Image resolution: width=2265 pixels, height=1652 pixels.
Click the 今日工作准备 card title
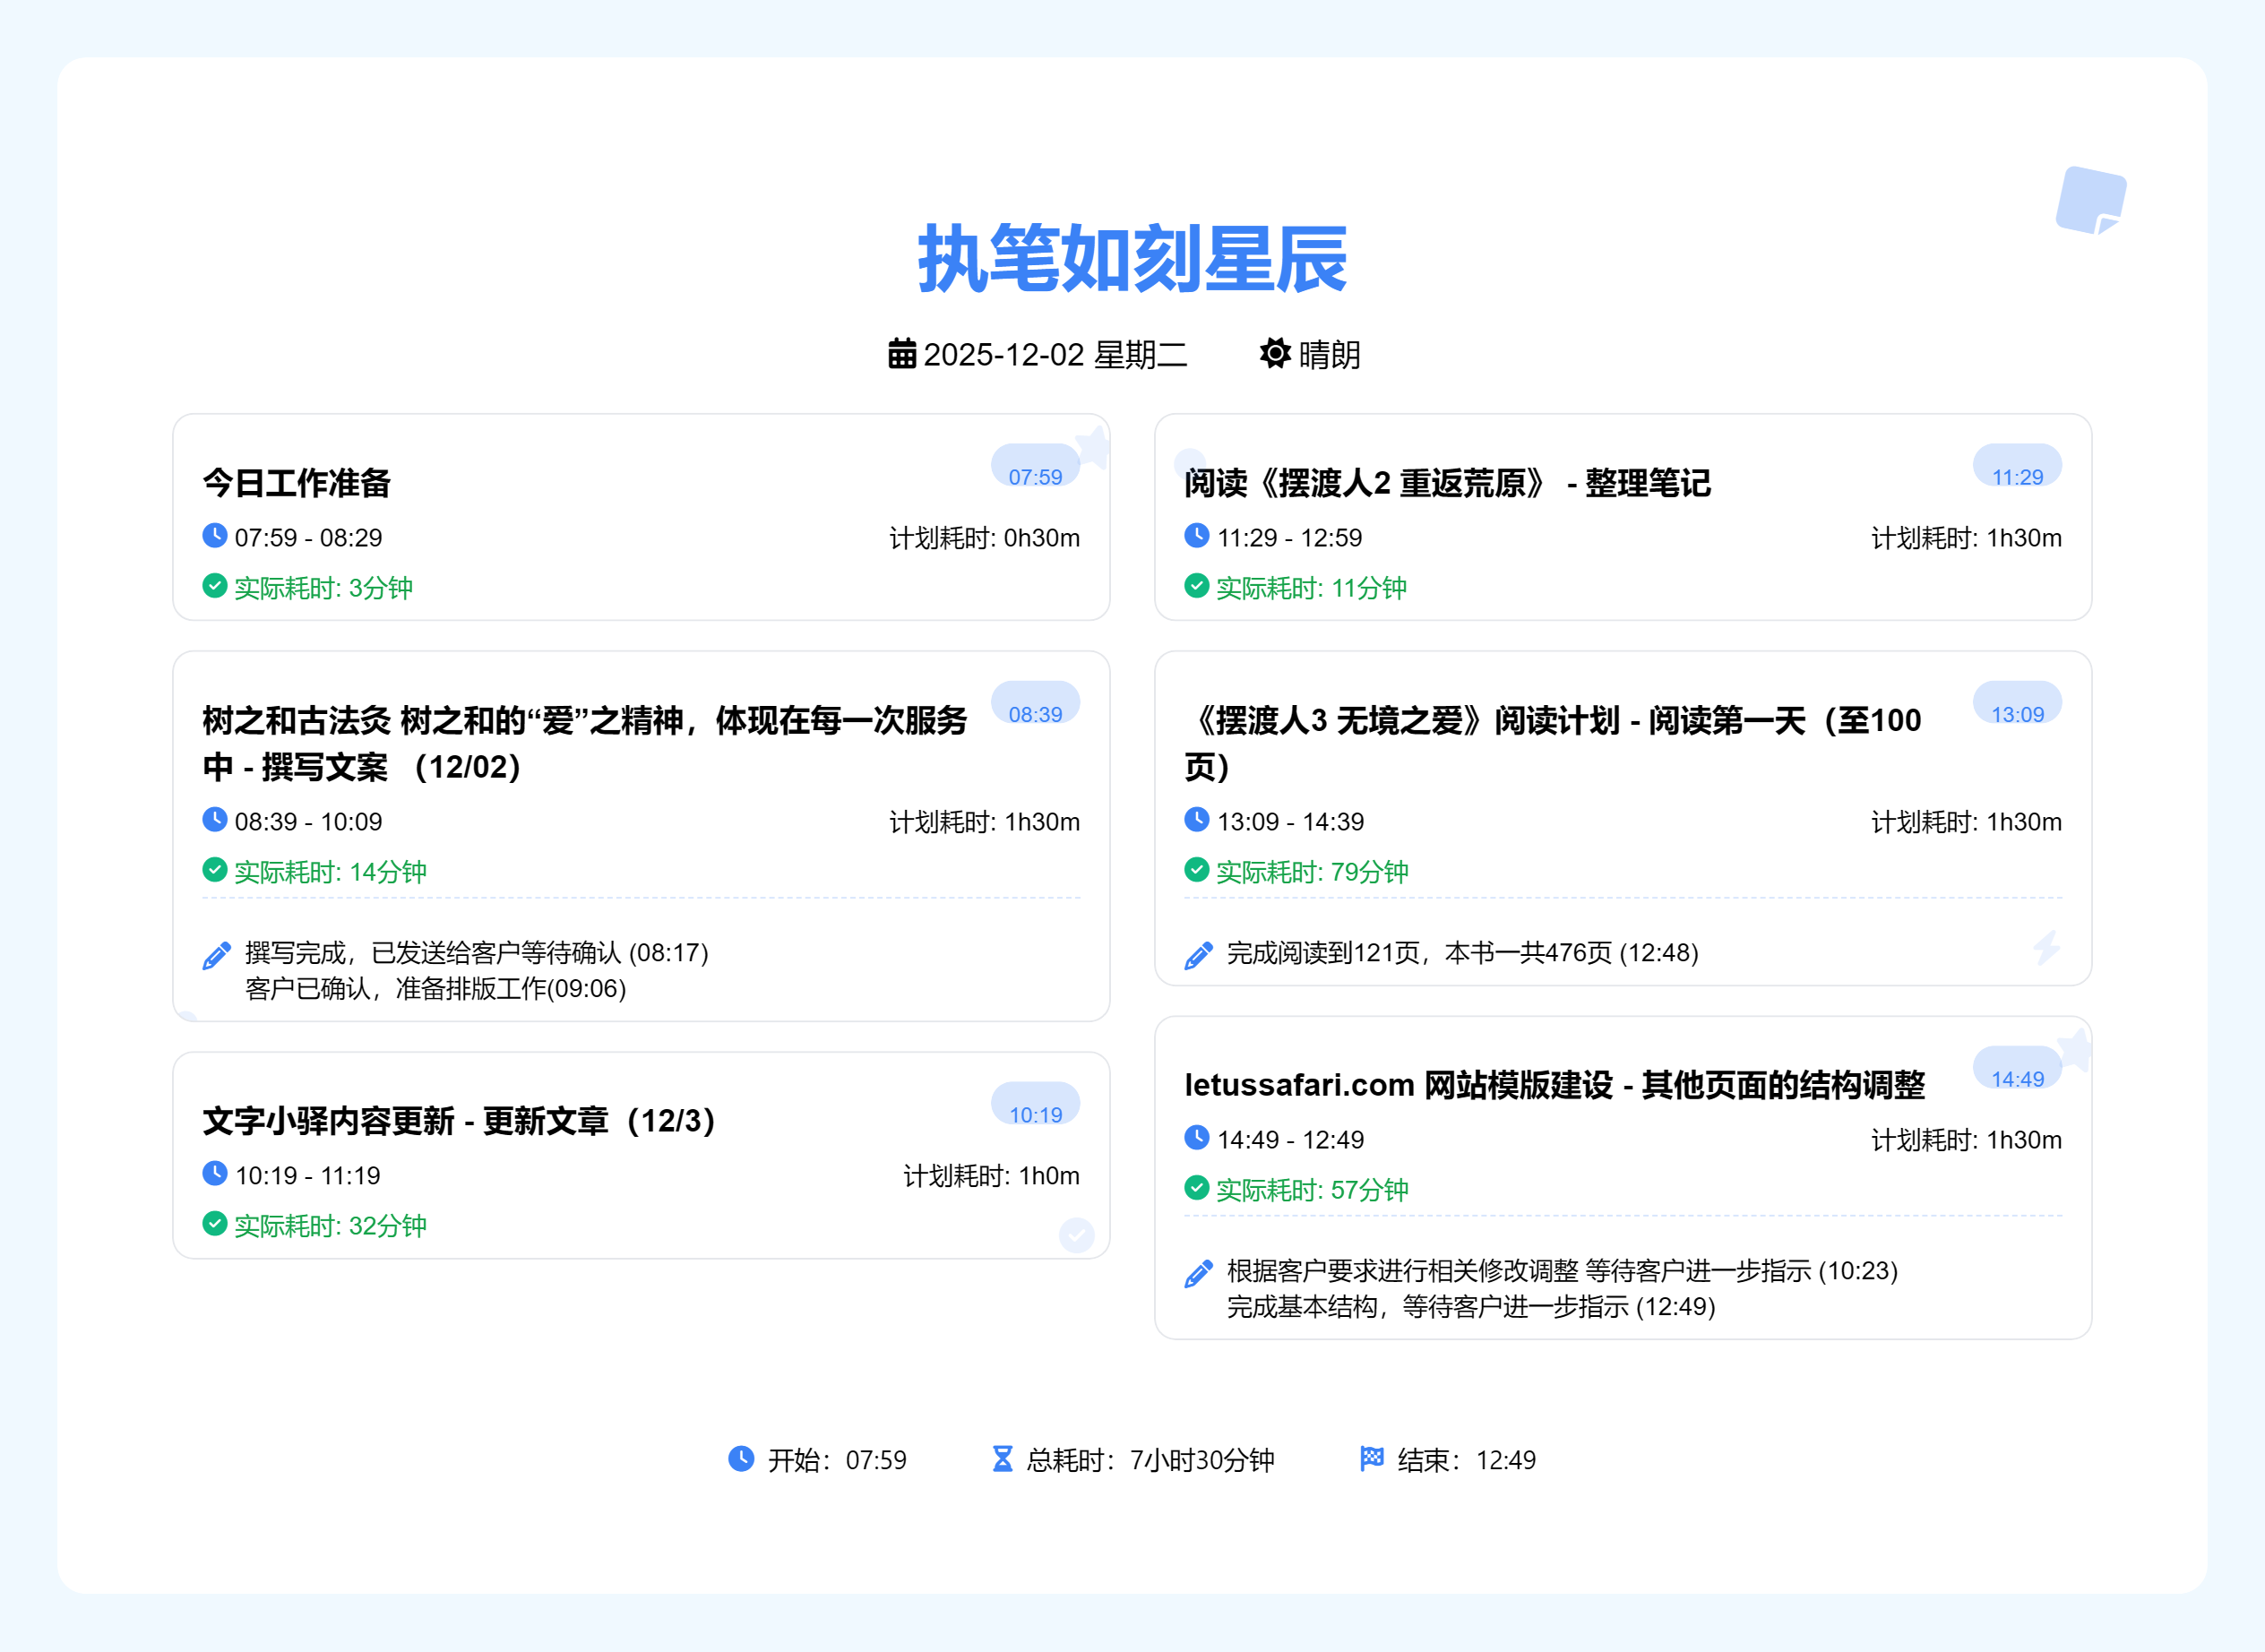[x=296, y=483]
